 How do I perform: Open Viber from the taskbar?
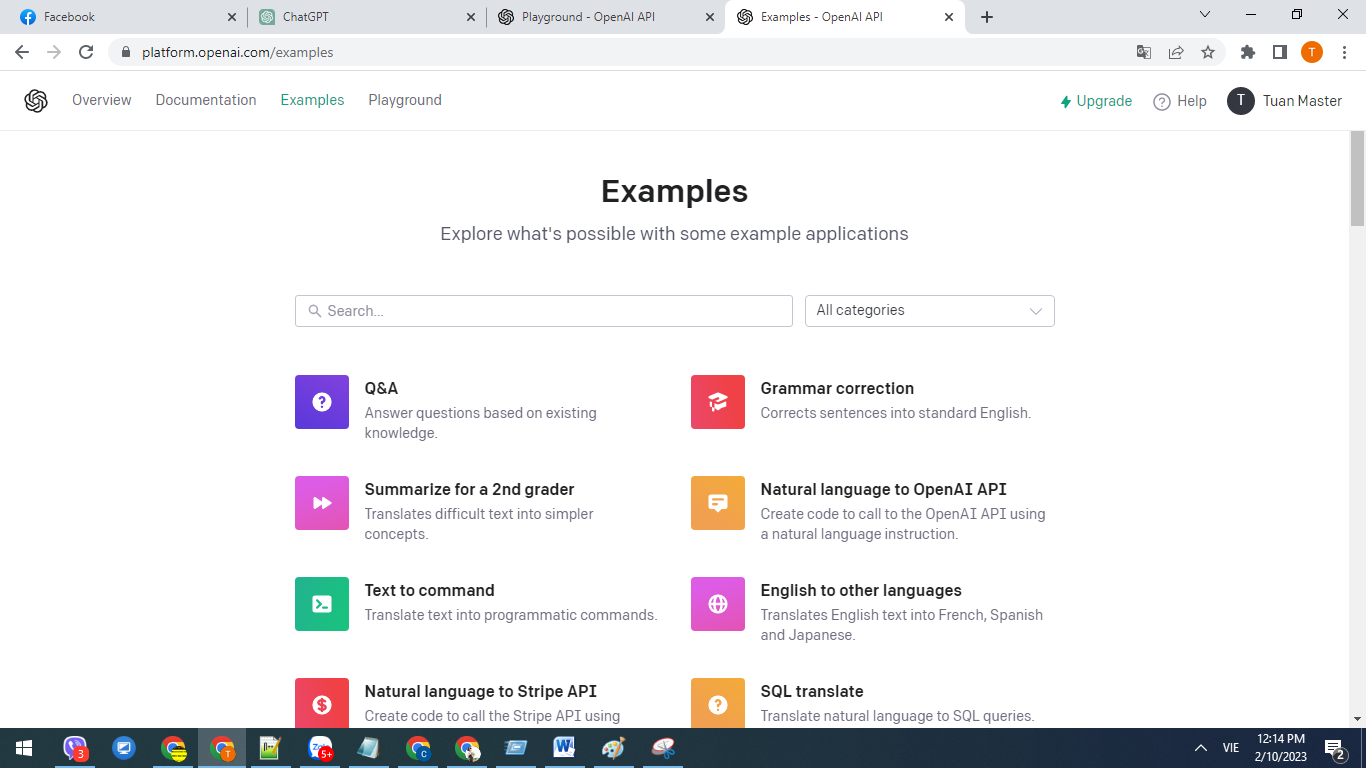[x=75, y=748]
